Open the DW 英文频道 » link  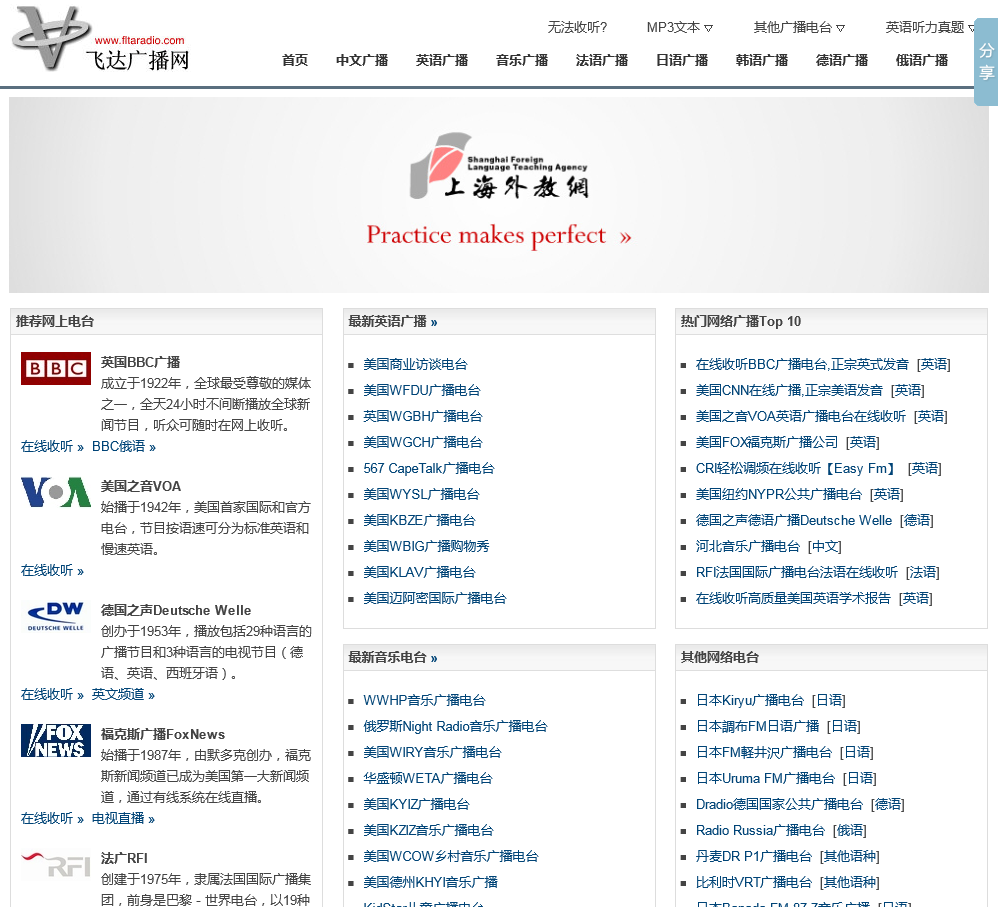123,694
